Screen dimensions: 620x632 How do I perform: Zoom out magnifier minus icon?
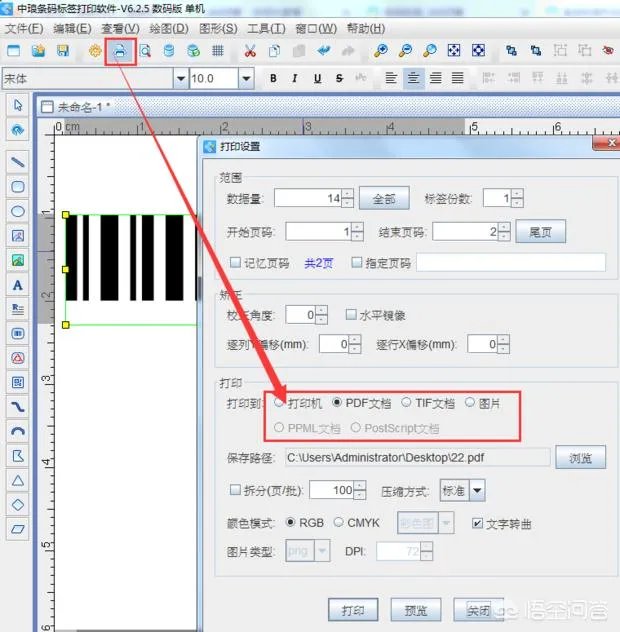tap(405, 51)
